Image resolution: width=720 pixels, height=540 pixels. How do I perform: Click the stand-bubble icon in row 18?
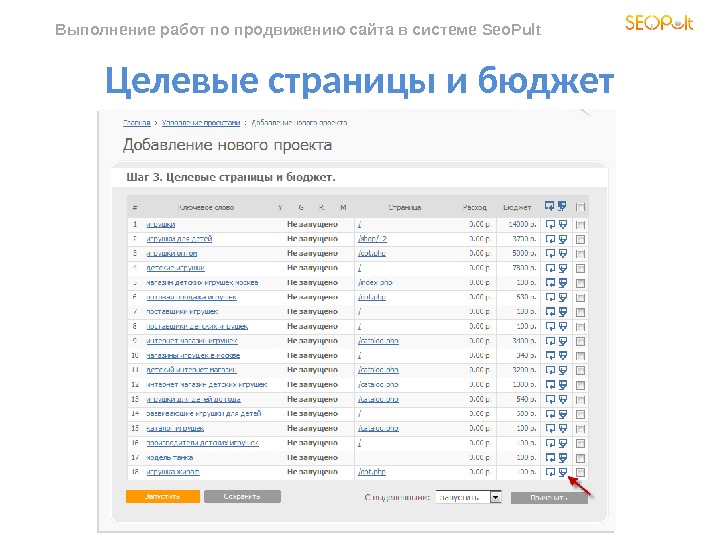click(x=563, y=472)
